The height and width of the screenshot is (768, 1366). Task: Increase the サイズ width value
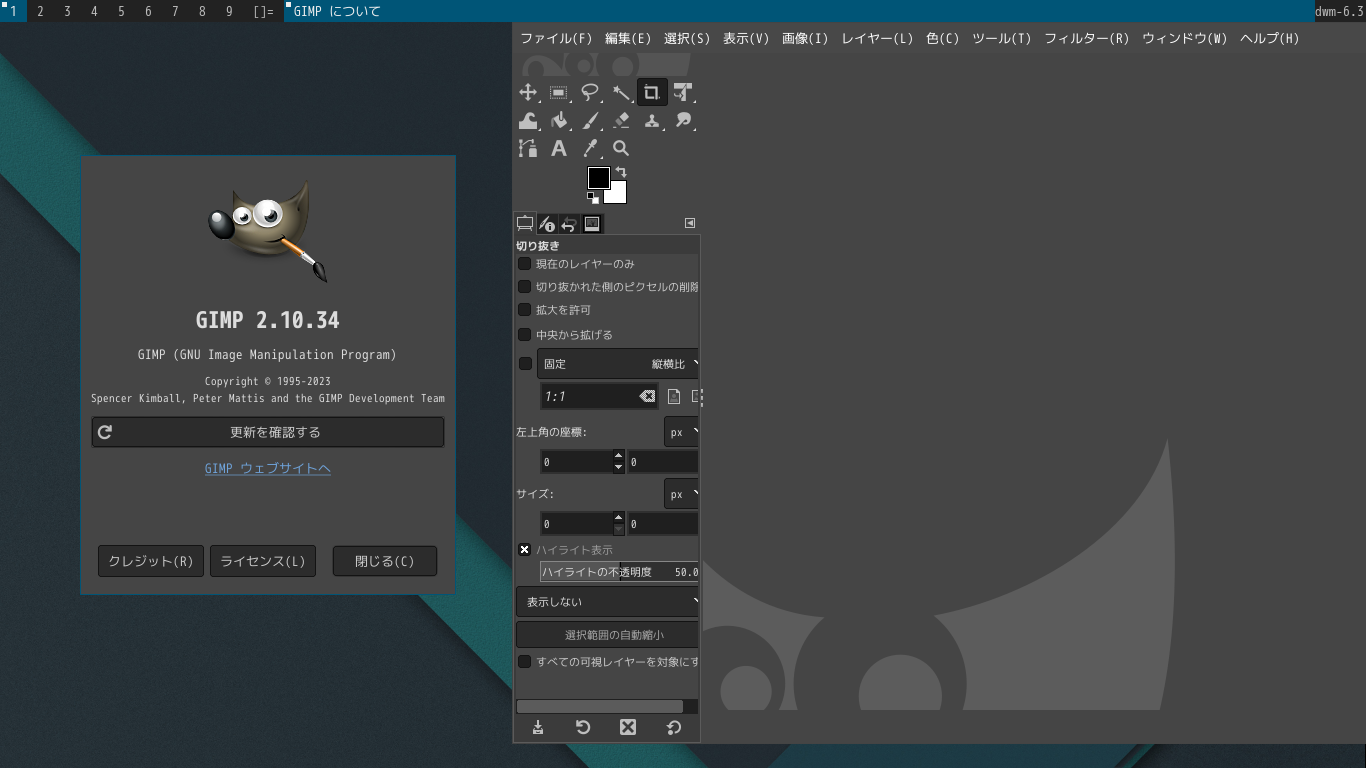[618, 517]
